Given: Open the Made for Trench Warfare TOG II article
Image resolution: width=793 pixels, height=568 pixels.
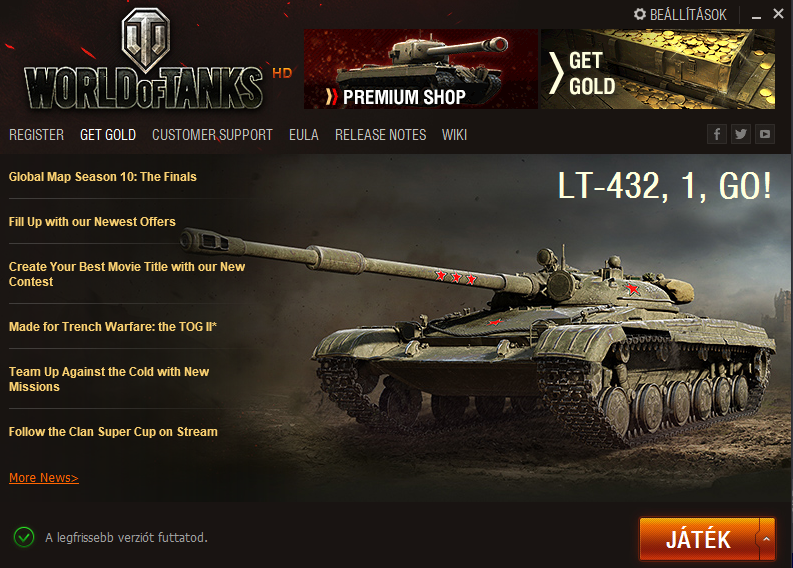Looking at the screenshot, I should (113, 327).
